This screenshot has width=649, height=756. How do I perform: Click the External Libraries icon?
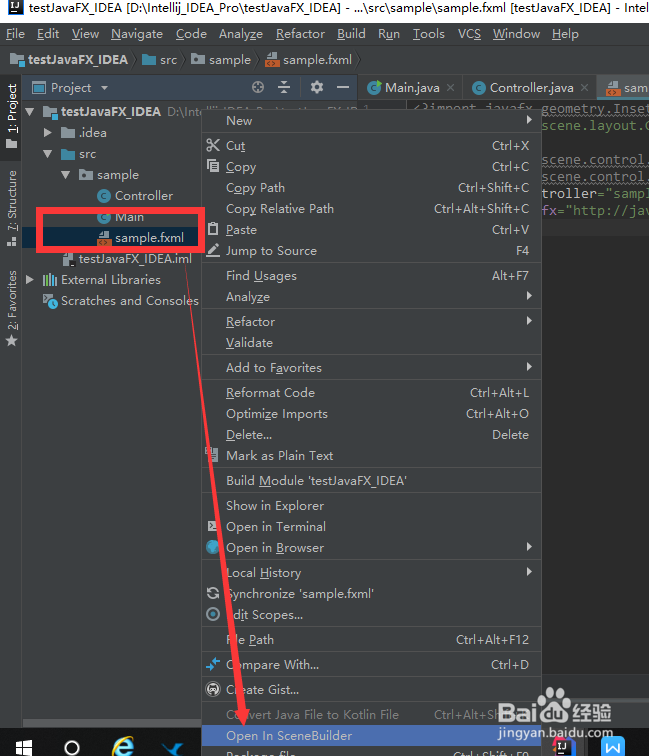[50, 280]
